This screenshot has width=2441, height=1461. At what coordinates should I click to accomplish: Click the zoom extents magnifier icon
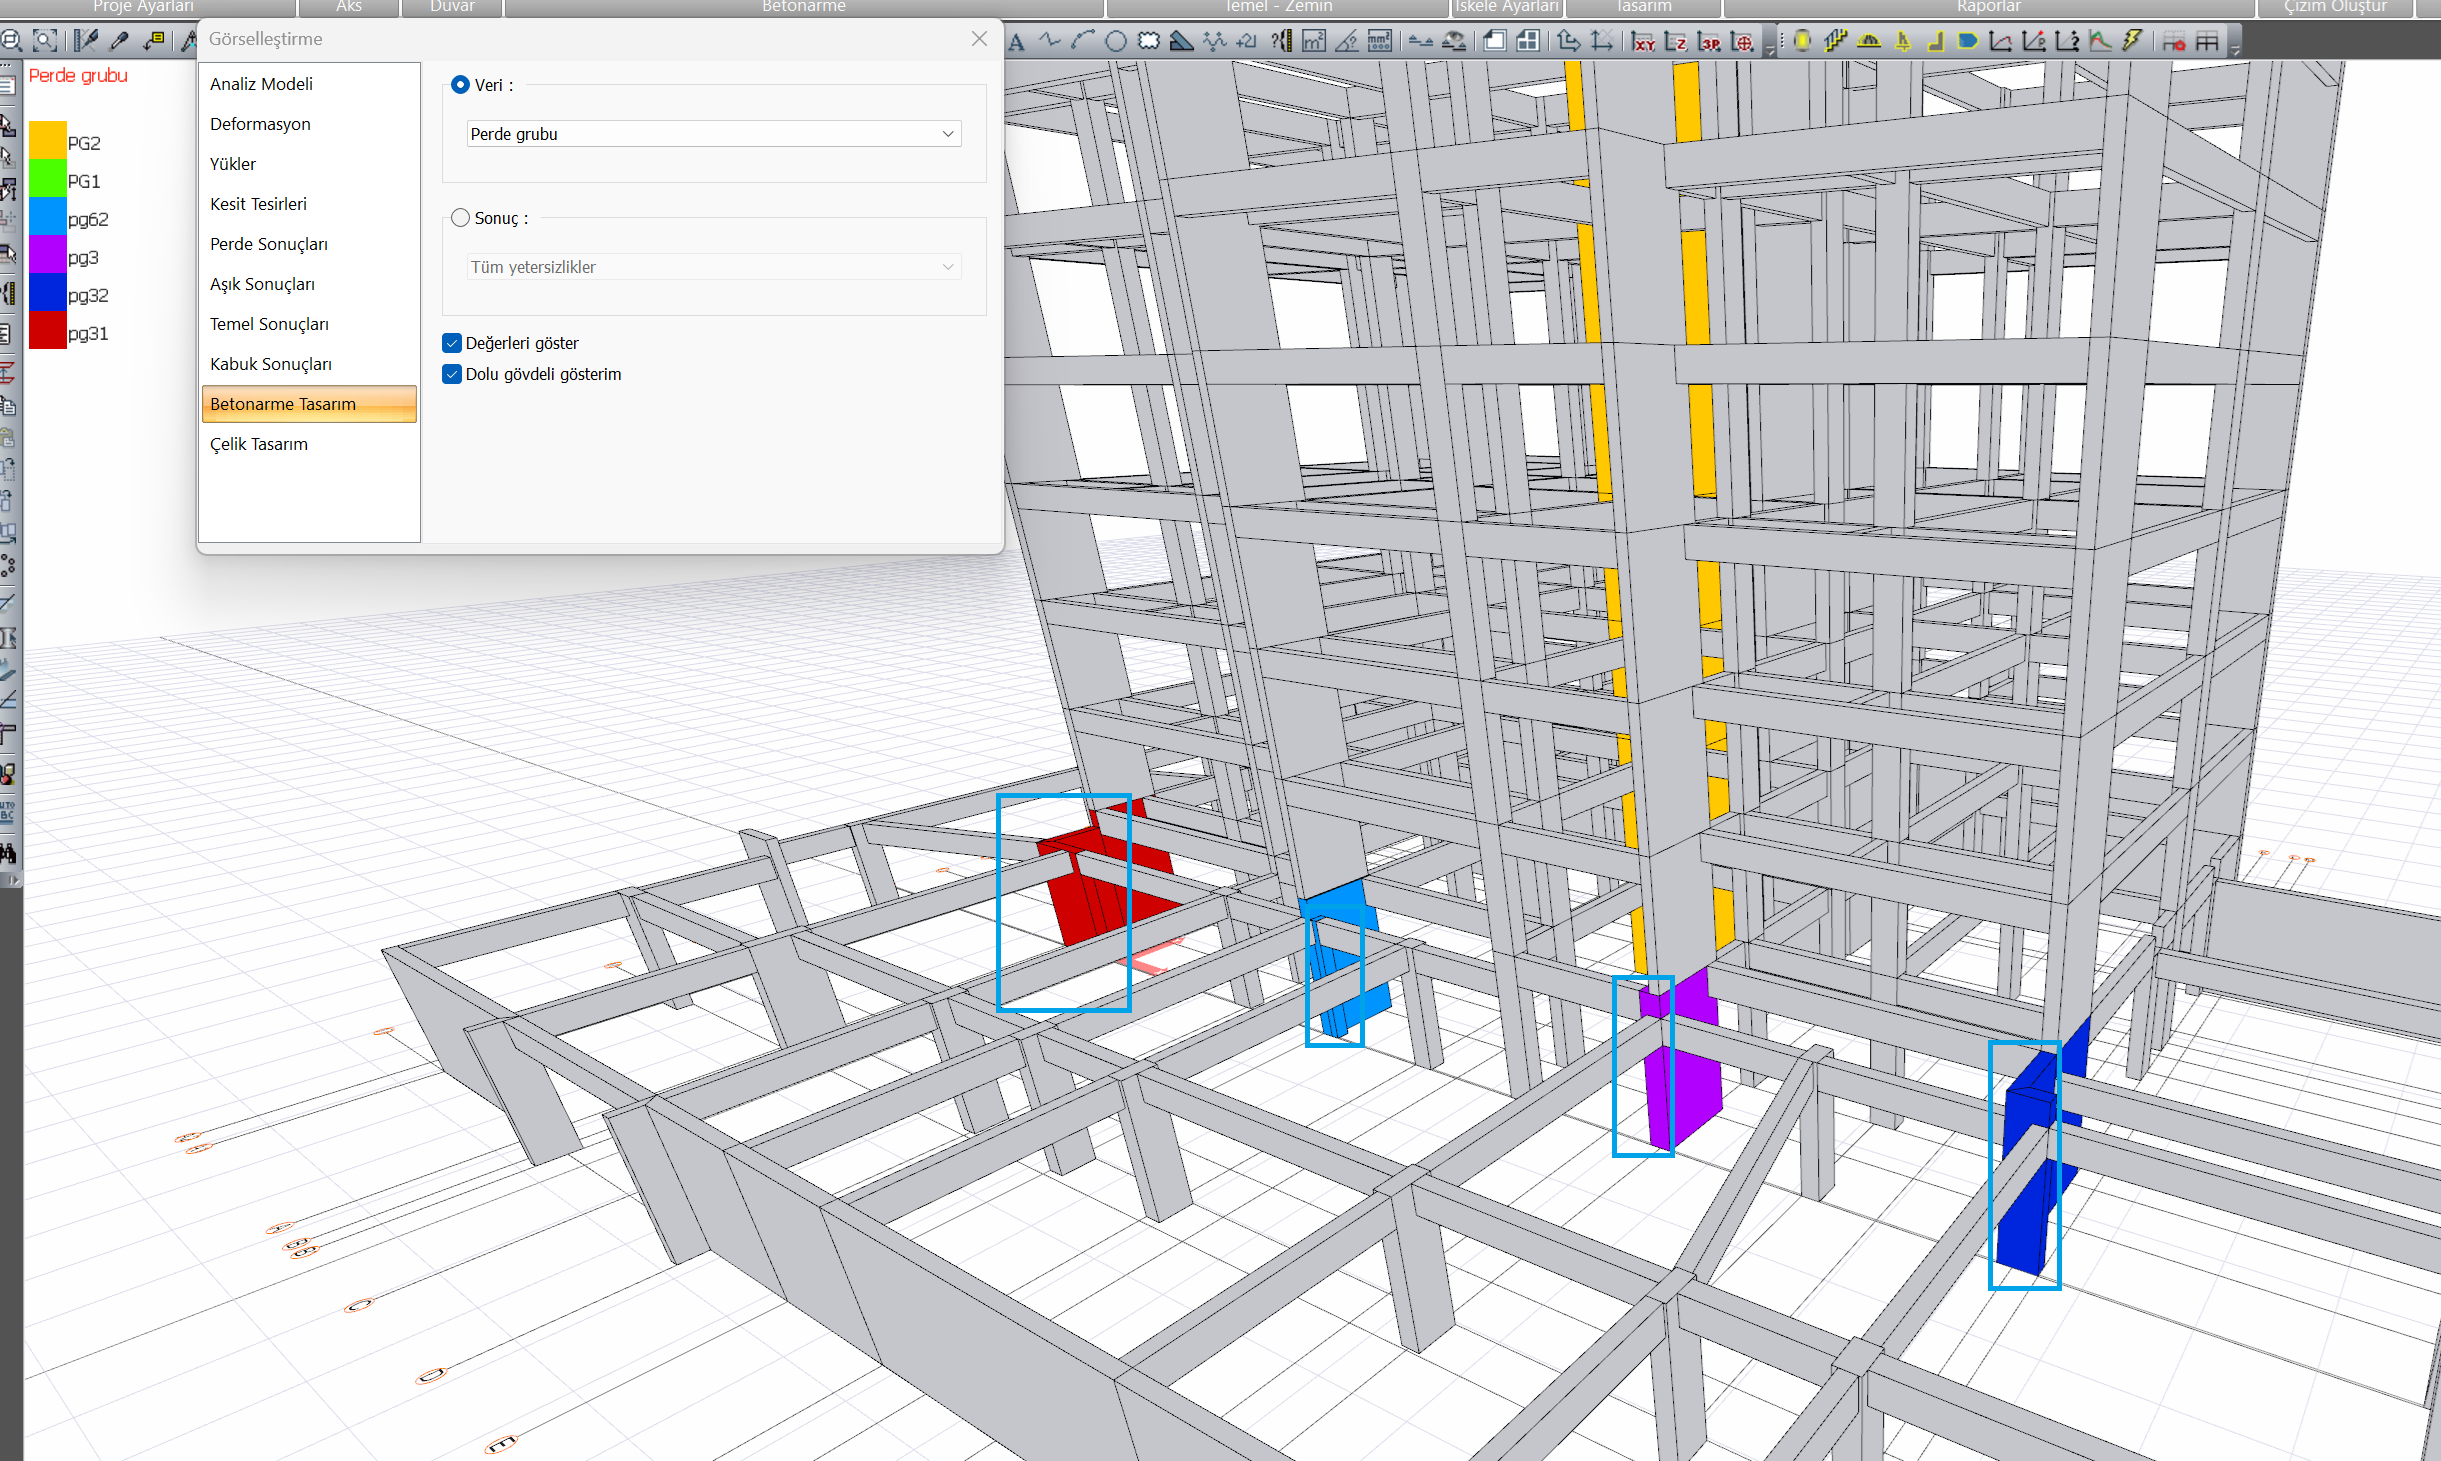tap(44, 41)
